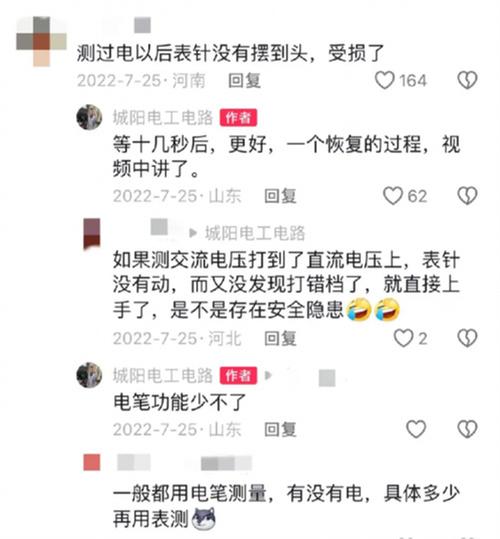
Task: Like the 电笔功能少不了 reply
Action: pos(416,429)
